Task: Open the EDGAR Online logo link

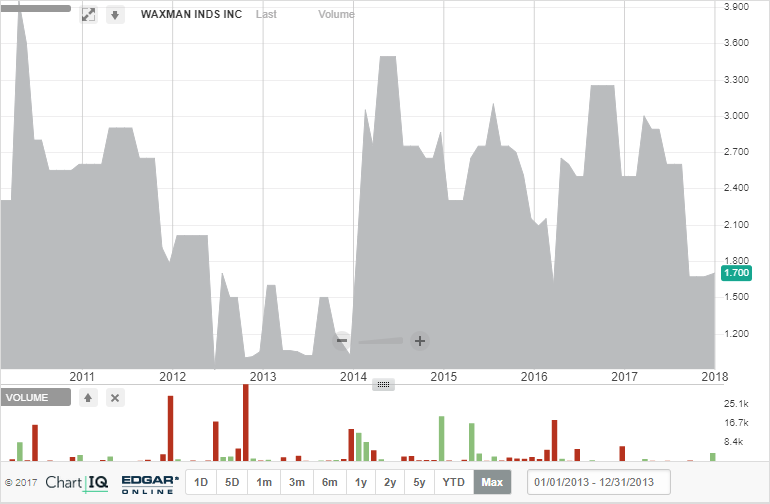Action: (x=150, y=484)
